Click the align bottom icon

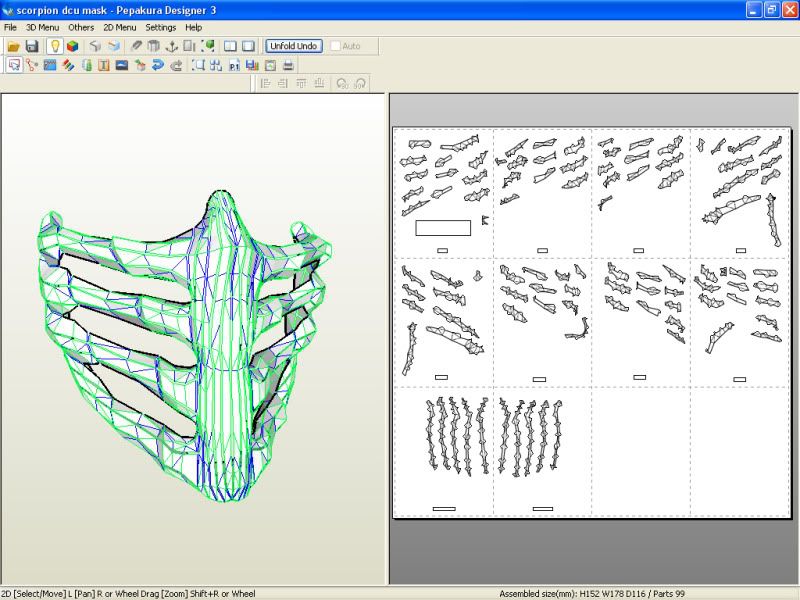319,84
